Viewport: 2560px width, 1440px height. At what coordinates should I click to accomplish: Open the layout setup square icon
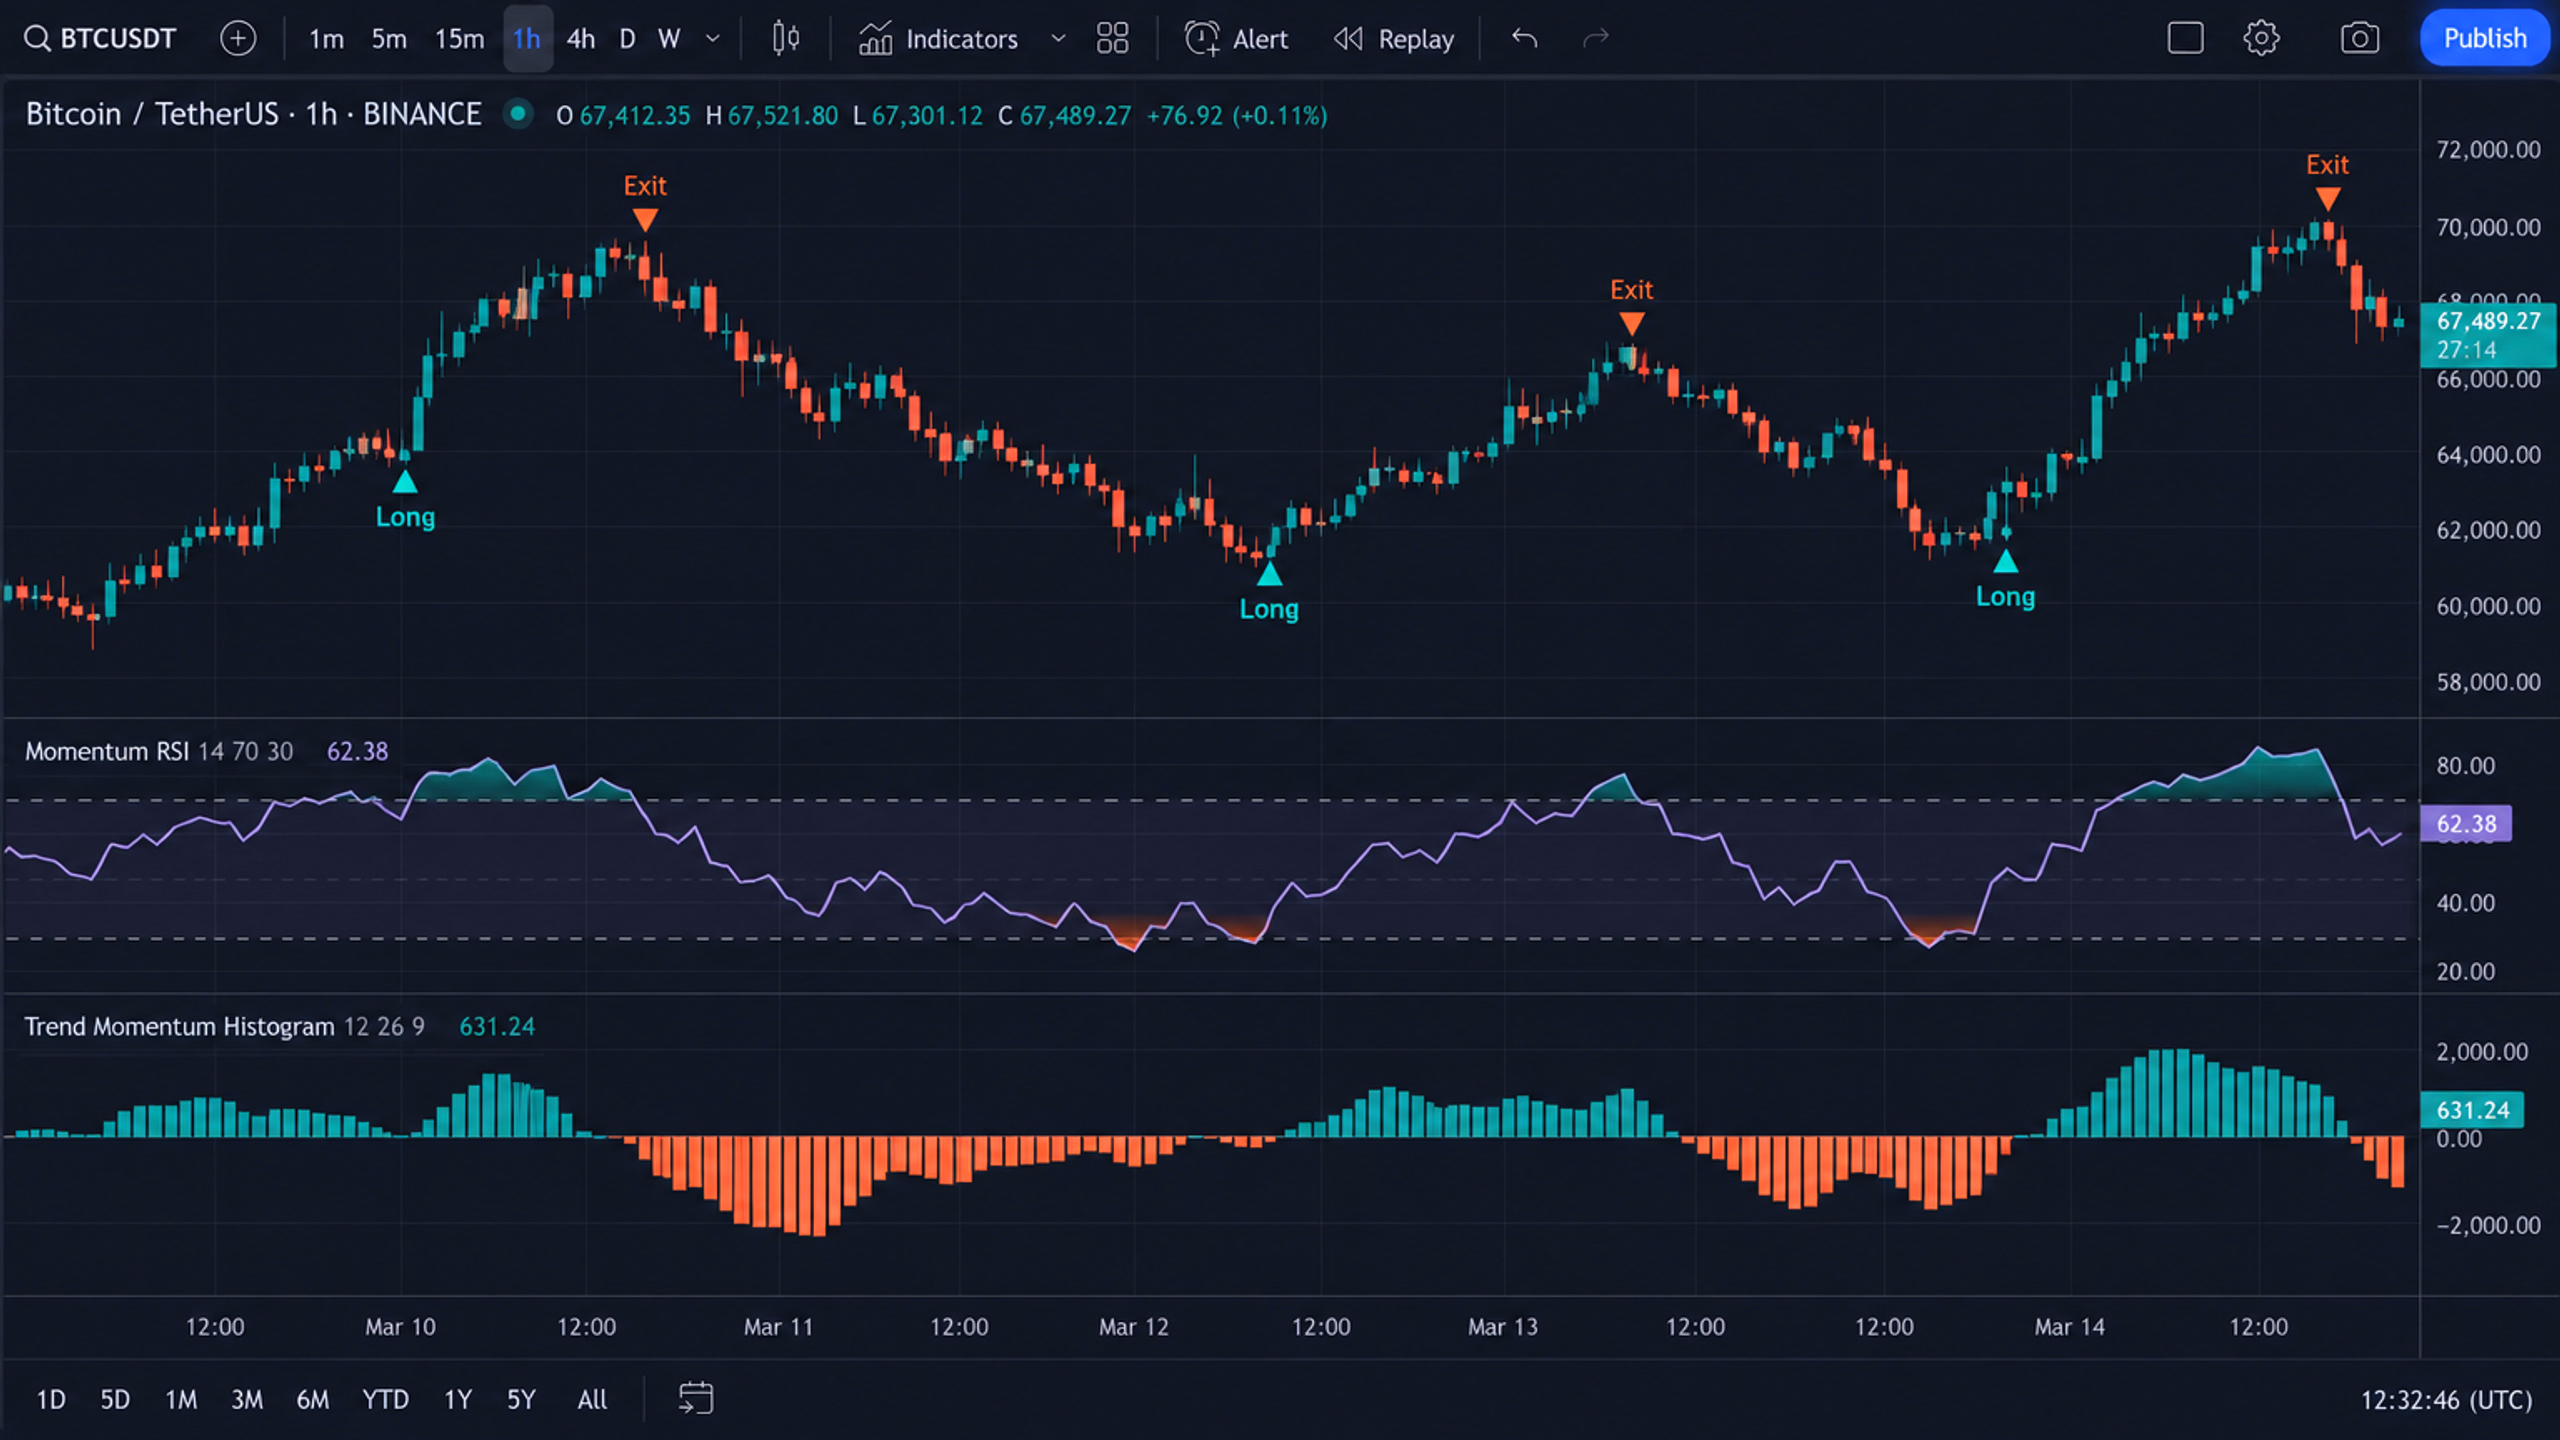tap(2185, 39)
